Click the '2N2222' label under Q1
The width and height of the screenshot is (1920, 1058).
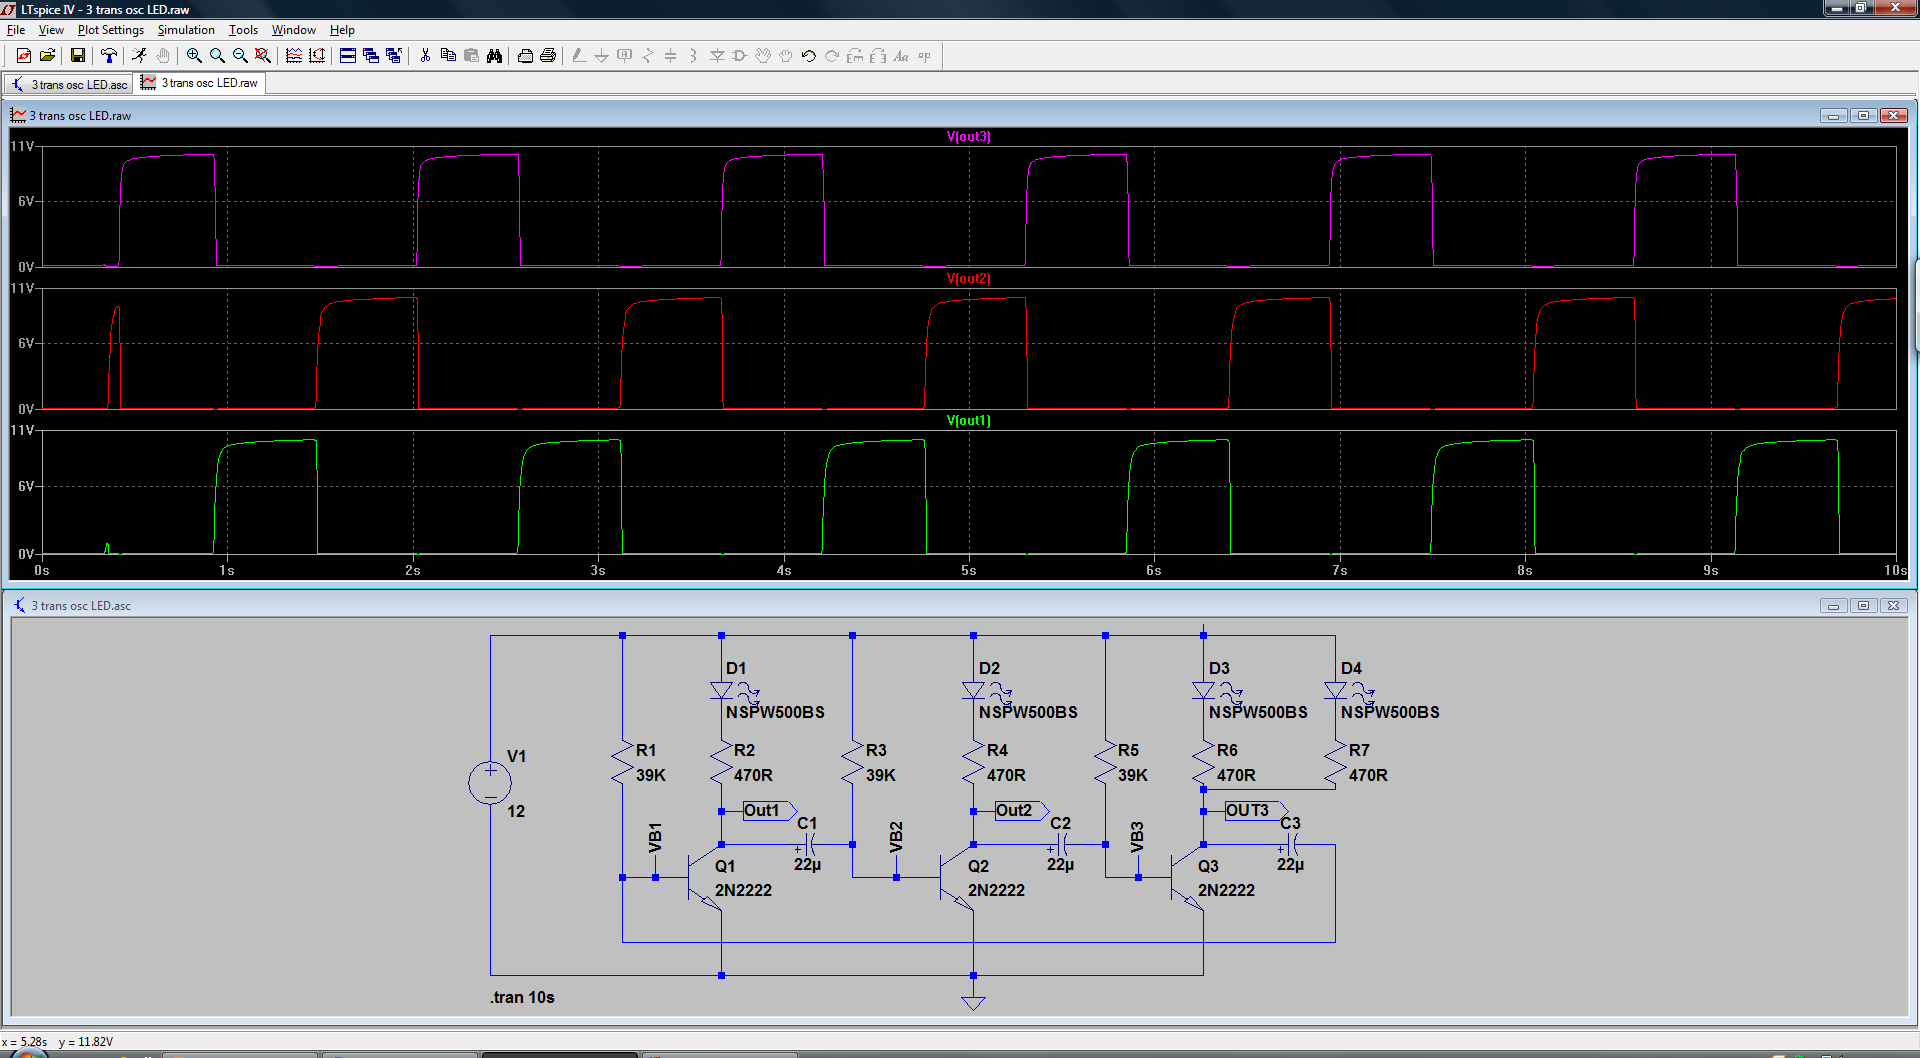(x=743, y=890)
